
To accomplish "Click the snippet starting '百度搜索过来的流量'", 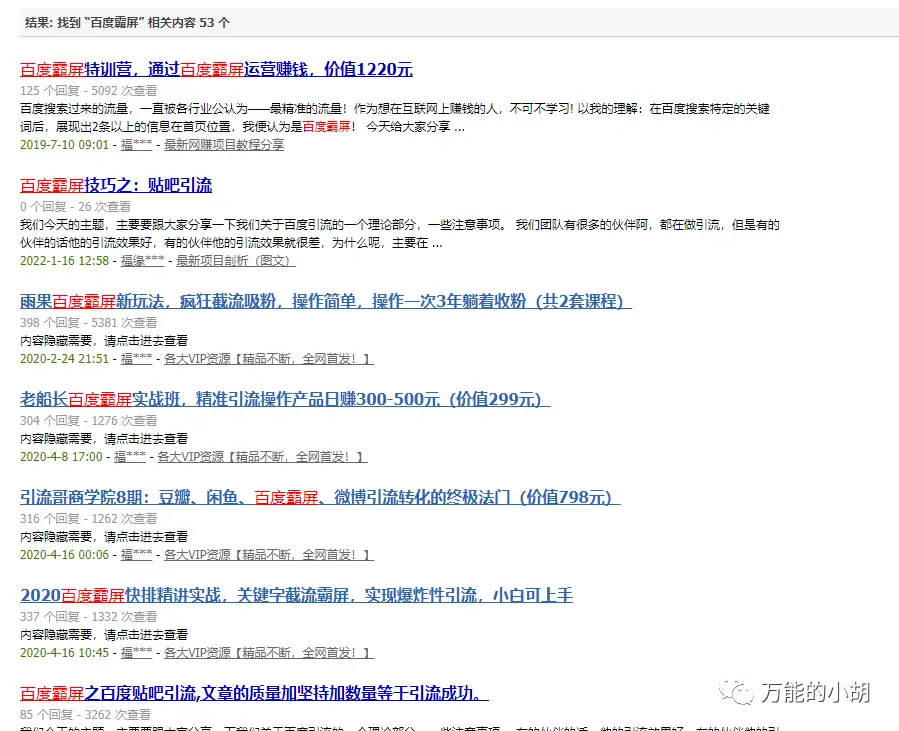I will tap(395, 118).
